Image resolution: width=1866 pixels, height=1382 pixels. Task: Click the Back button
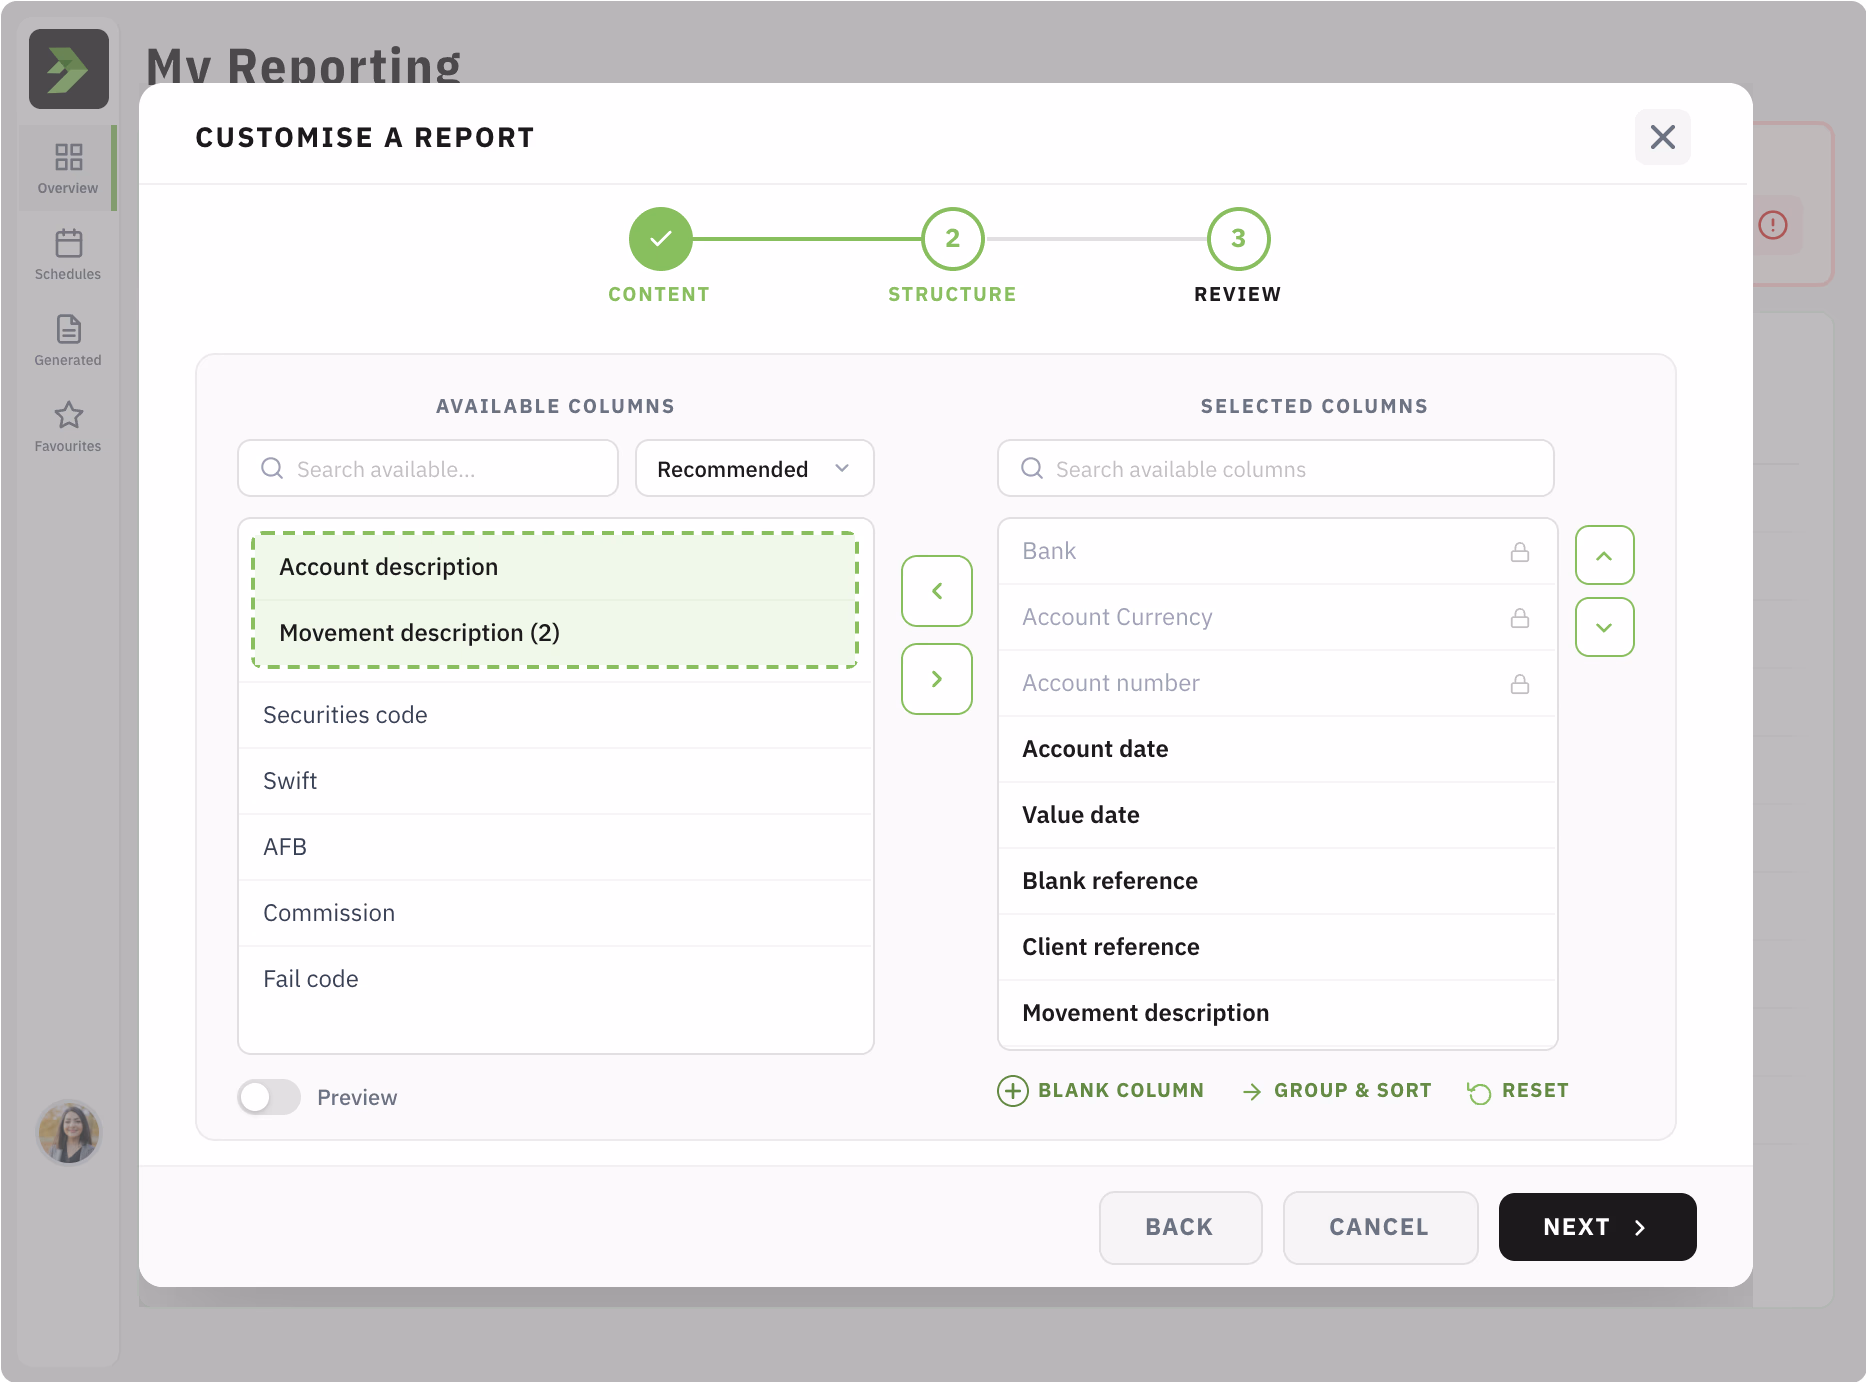(x=1180, y=1227)
